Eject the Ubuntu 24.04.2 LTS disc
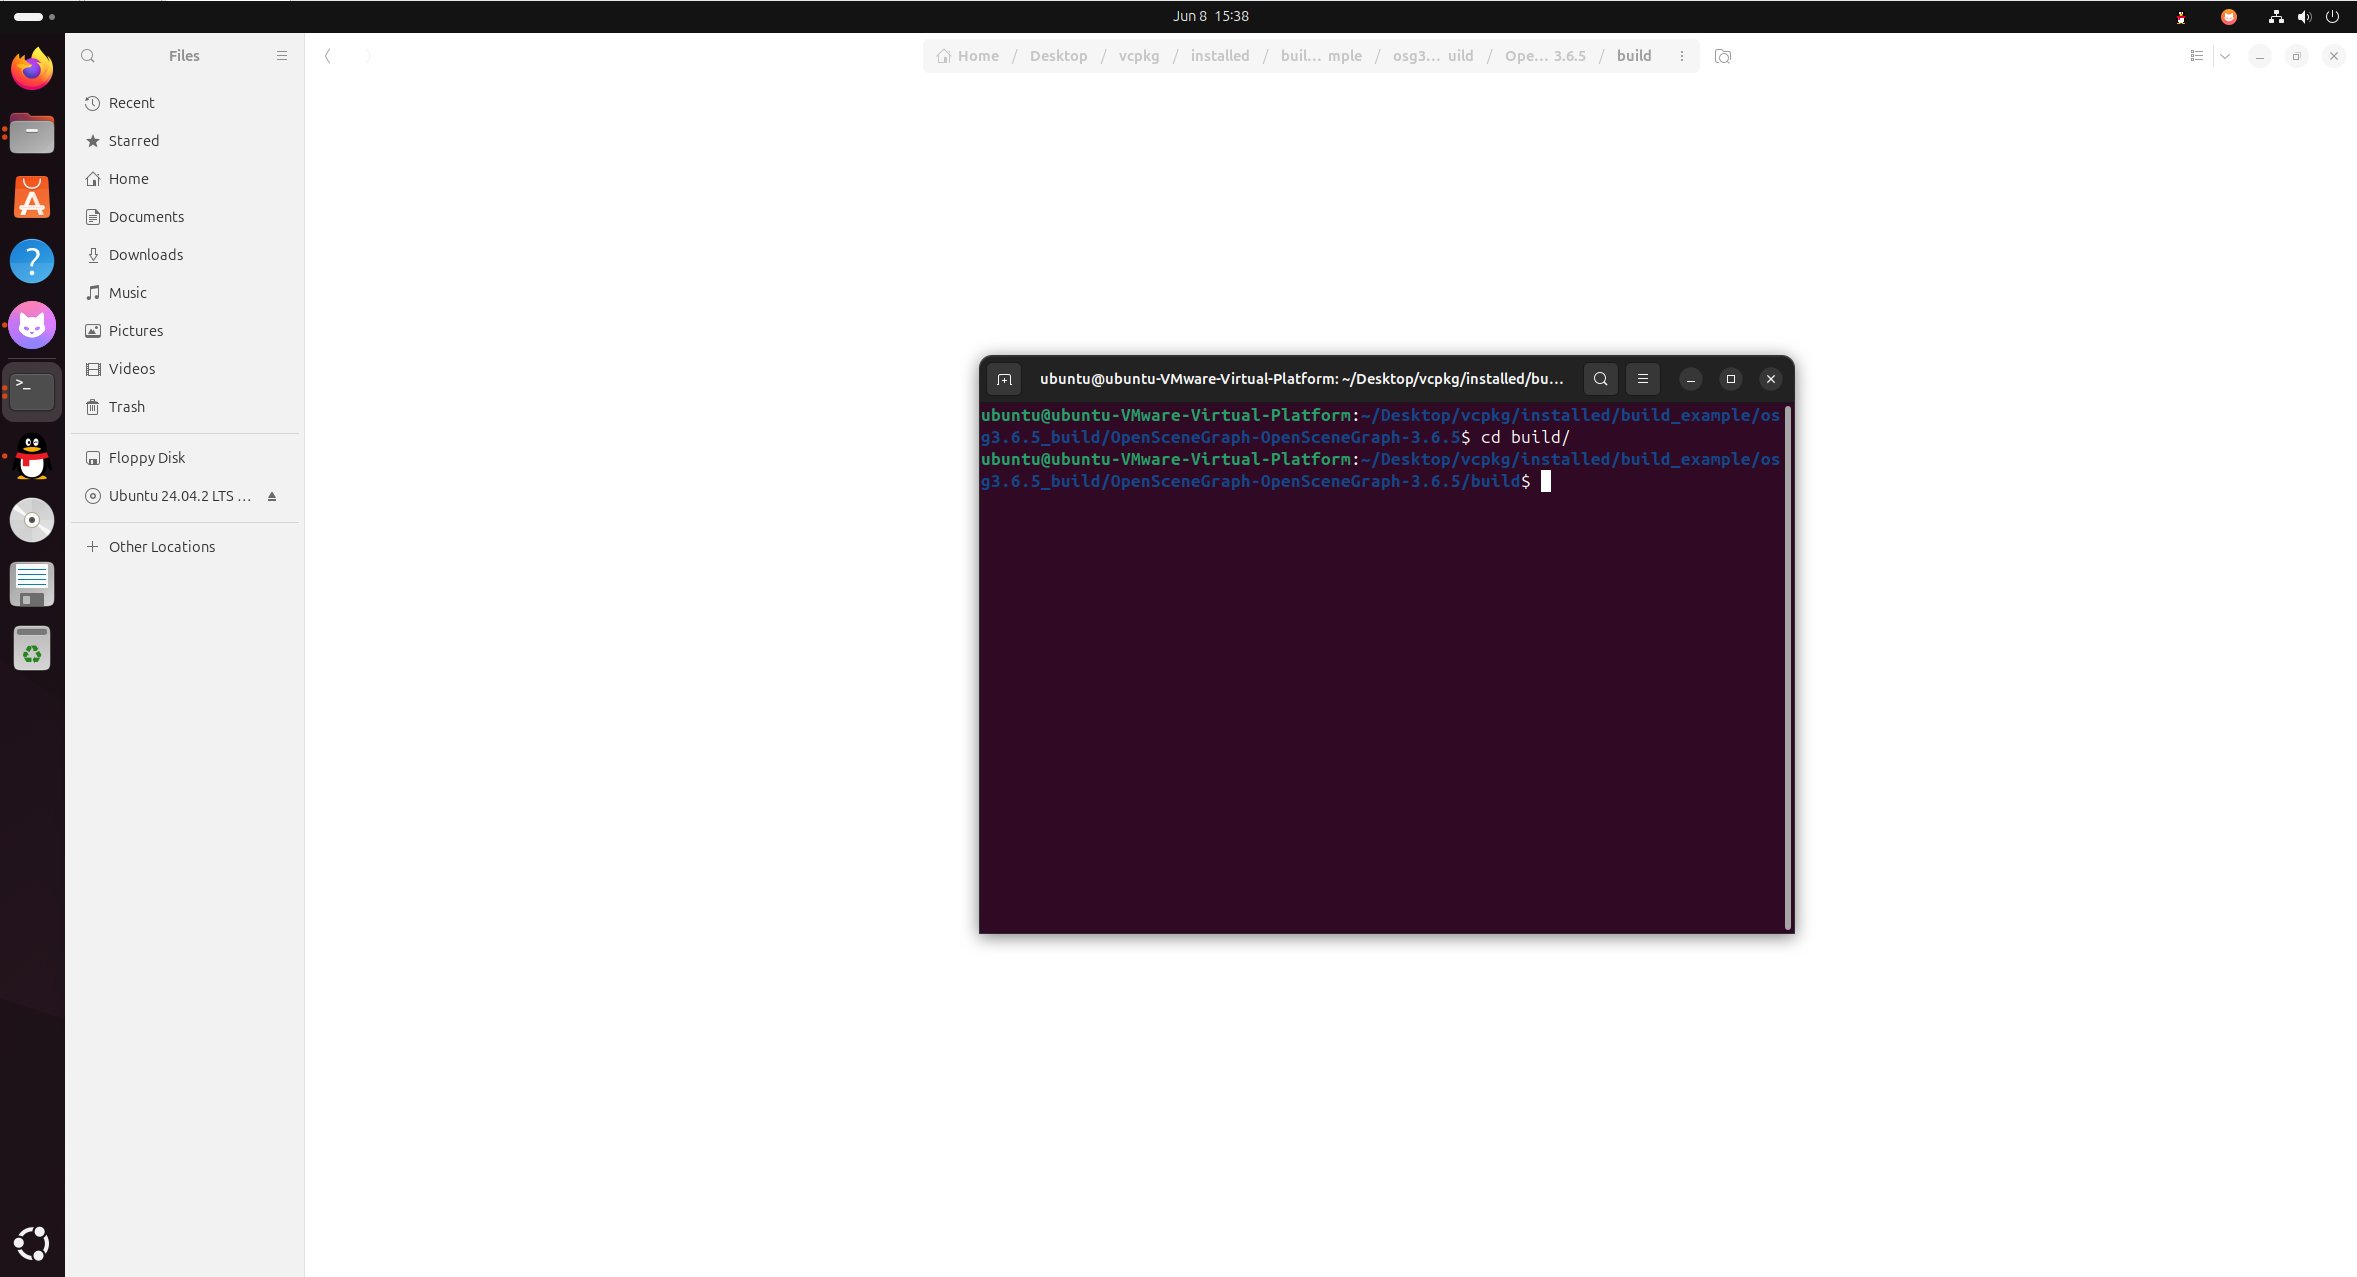This screenshot has width=2357, height=1277. 272,496
